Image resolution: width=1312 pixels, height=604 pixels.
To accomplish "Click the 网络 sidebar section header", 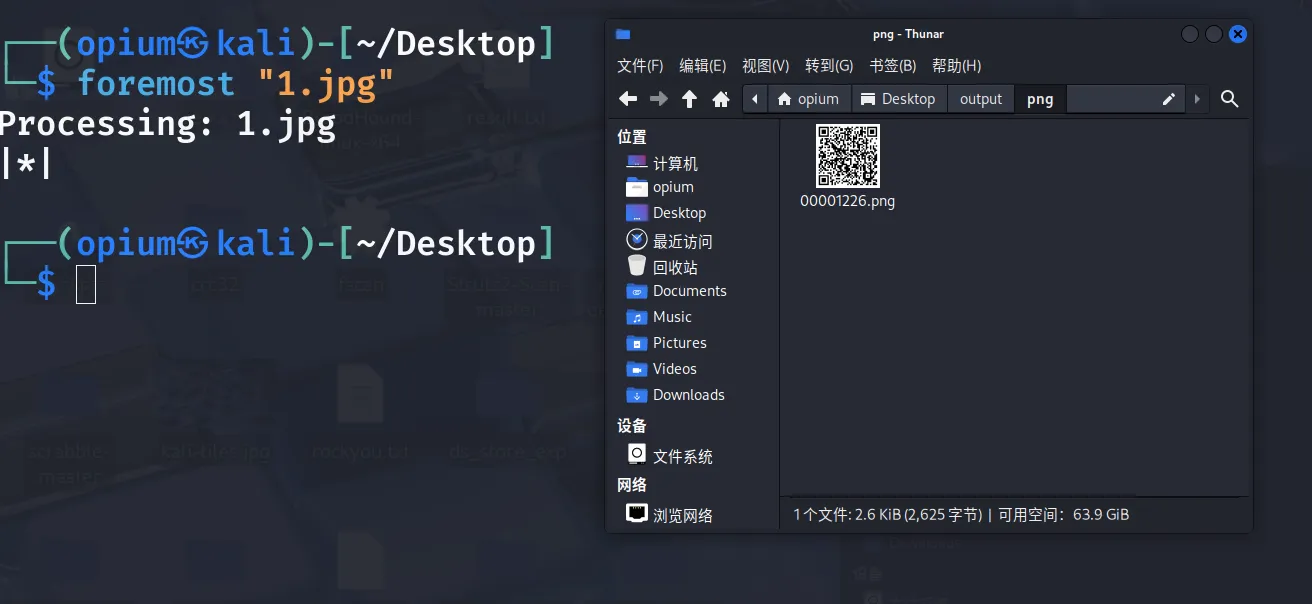I will 632,485.
